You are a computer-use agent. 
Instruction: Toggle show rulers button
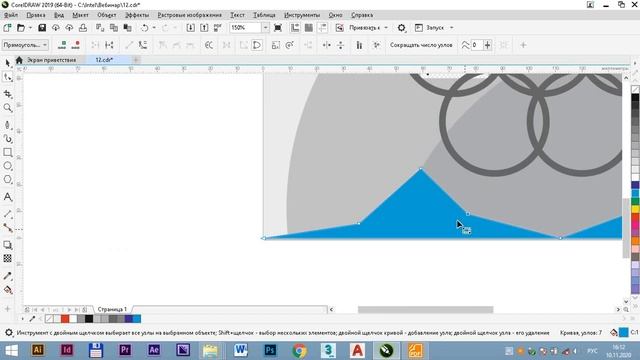[295, 28]
